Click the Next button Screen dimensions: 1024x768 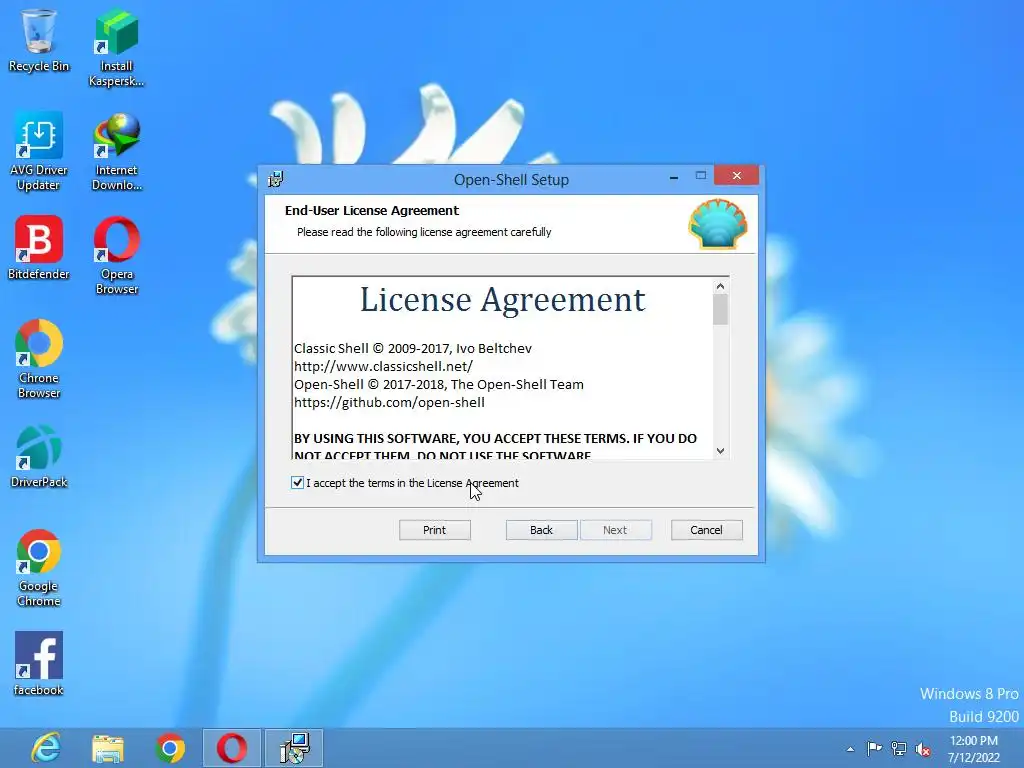point(615,530)
